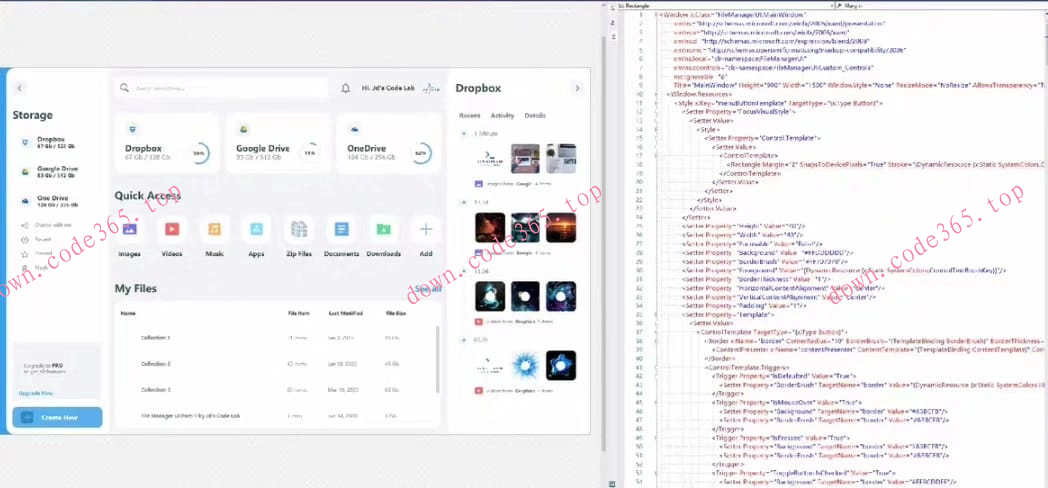Select the Dropbox storage card
This screenshot has height=488, width=1048.
166,144
